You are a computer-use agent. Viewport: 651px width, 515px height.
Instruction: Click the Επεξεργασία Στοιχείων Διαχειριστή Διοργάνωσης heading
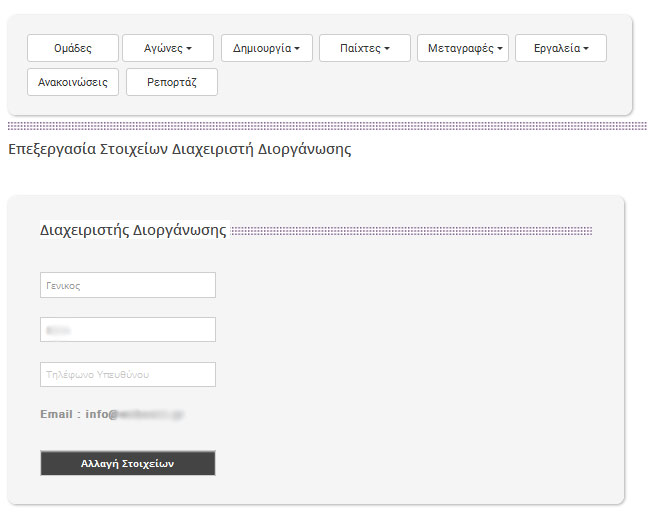click(179, 150)
